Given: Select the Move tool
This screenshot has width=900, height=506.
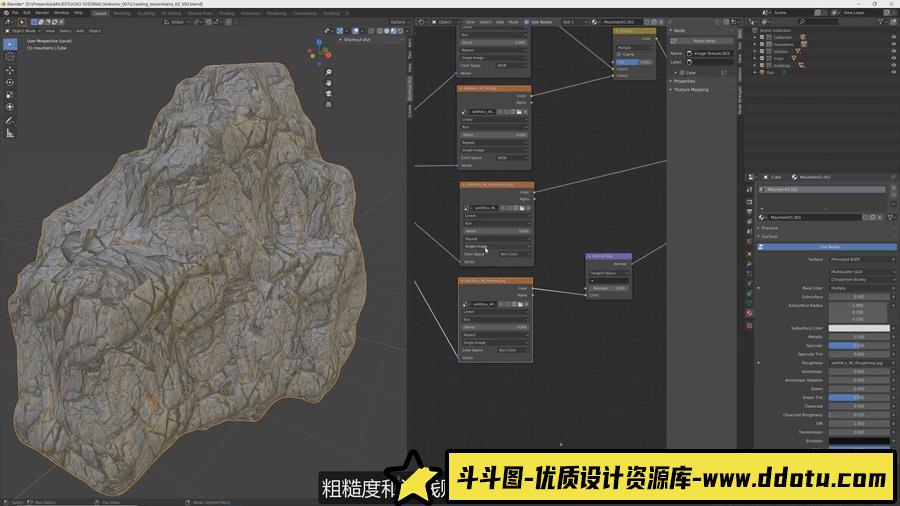Looking at the screenshot, I should [x=10, y=70].
